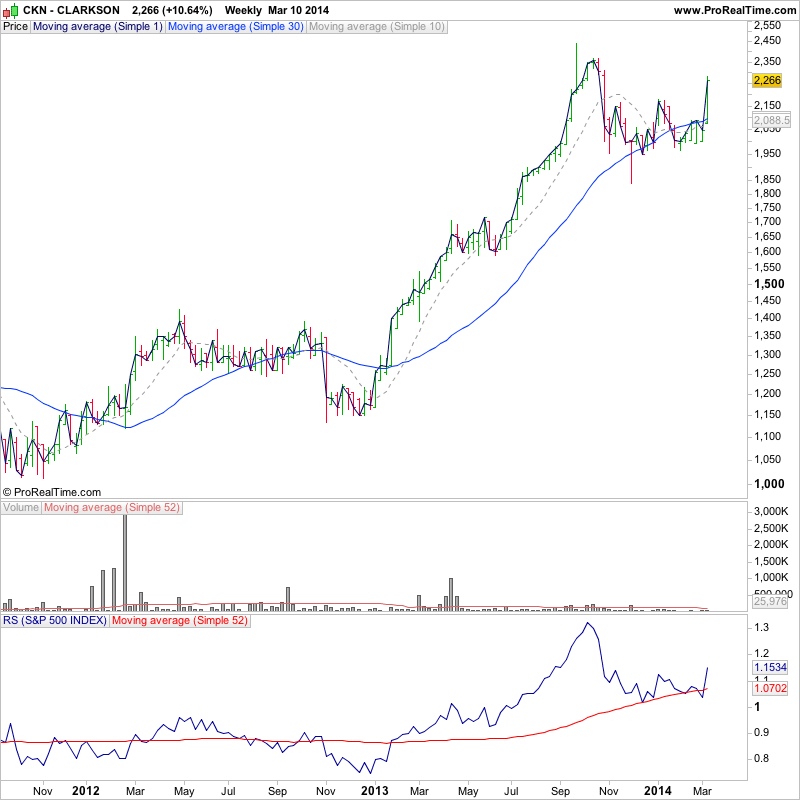The image size is (800, 800).
Task: Click the 0.8 RS axis label
Action: click(x=761, y=759)
